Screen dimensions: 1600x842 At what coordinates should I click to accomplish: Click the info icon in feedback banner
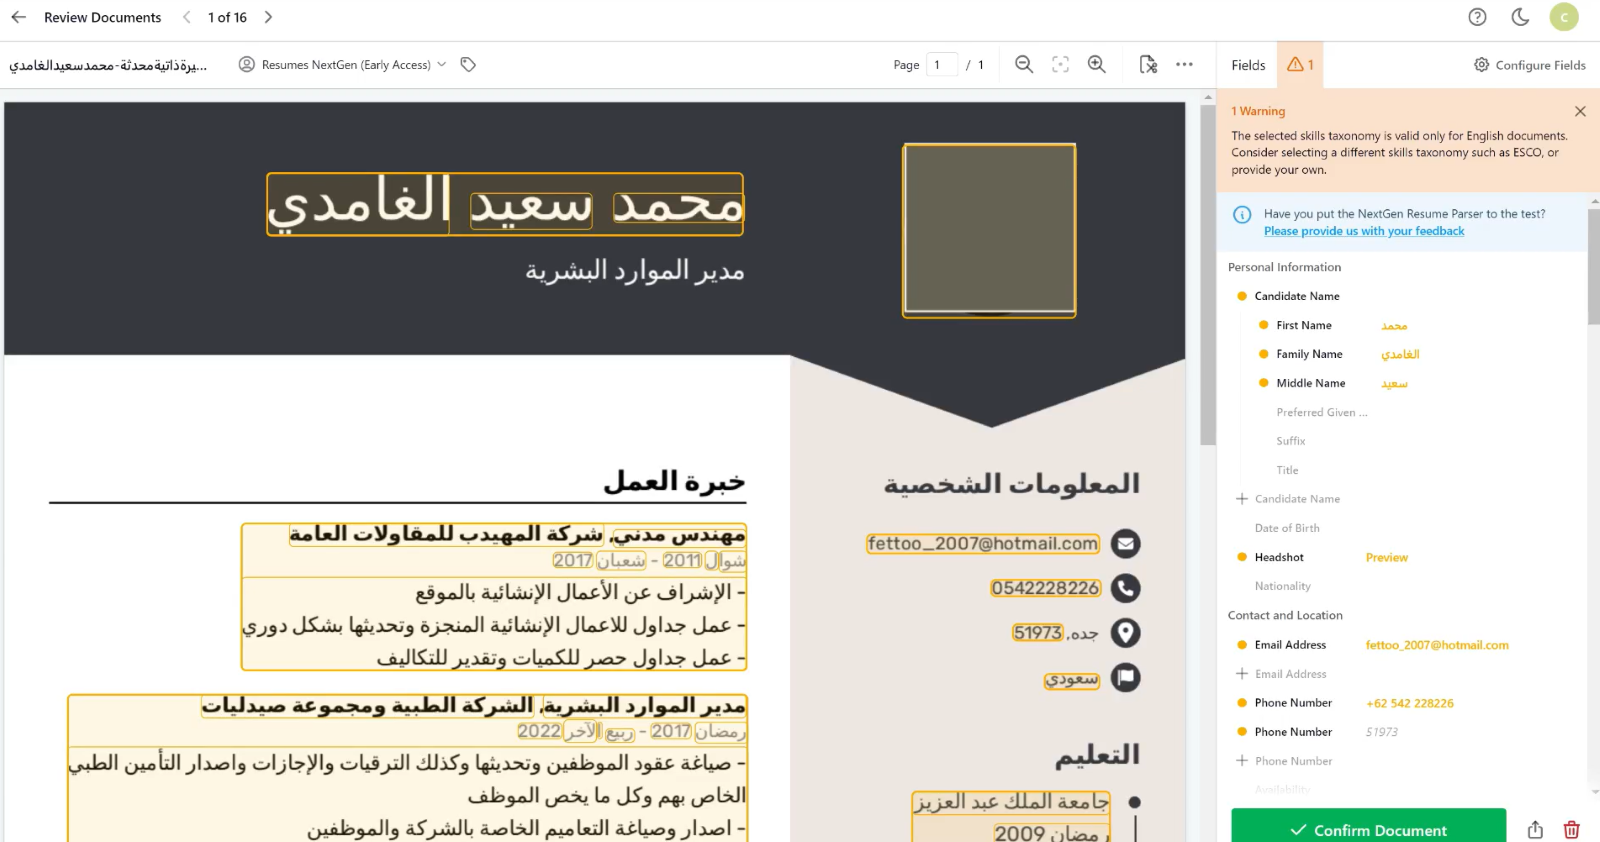pyautogui.click(x=1242, y=215)
